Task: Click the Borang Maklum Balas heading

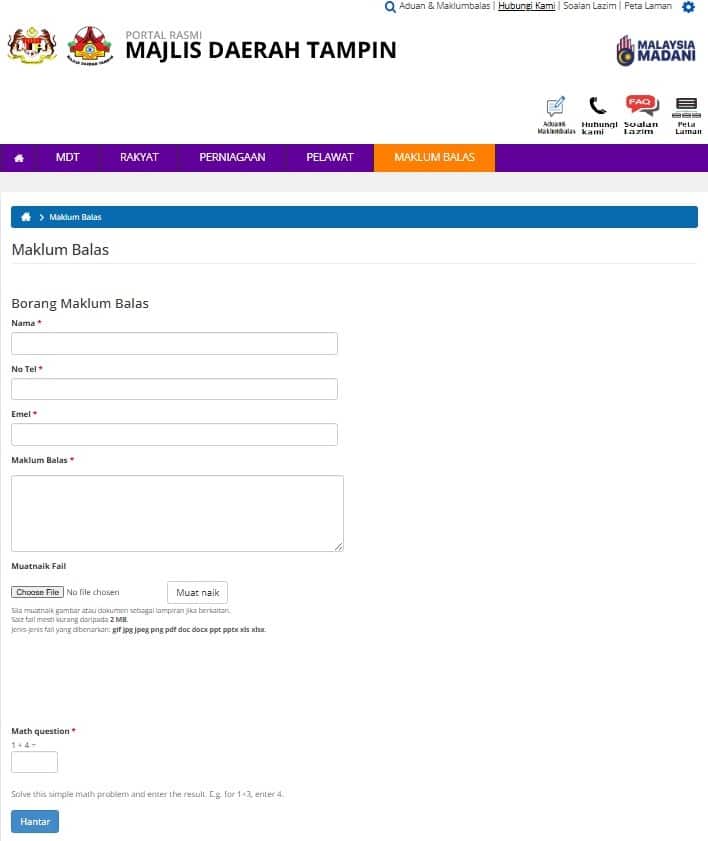Action: click(80, 304)
